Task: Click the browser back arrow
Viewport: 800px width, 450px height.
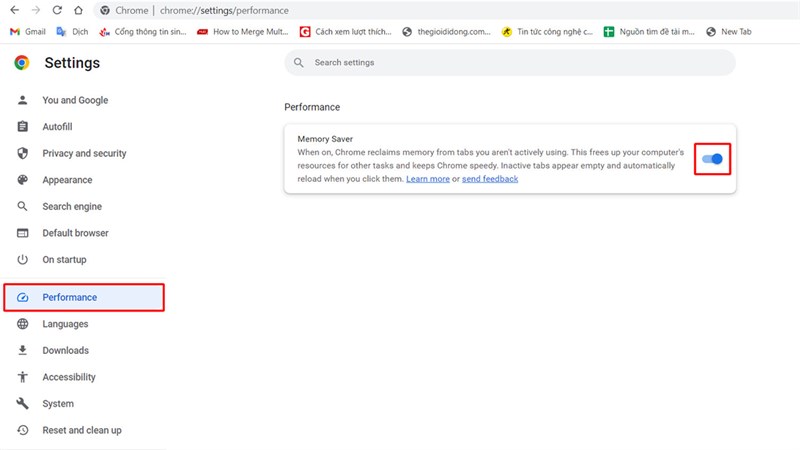Action: [x=15, y=10]
